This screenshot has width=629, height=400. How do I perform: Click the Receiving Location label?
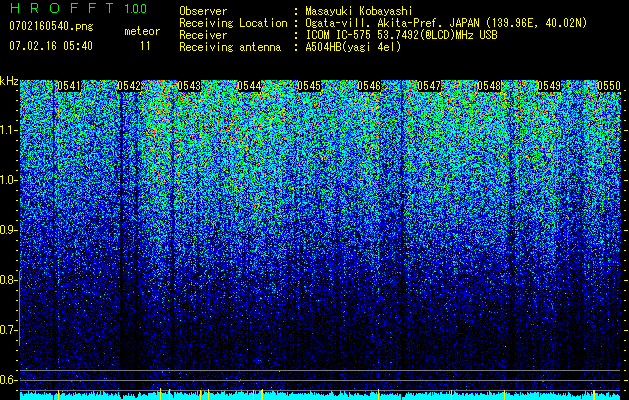tap(233, 23)
